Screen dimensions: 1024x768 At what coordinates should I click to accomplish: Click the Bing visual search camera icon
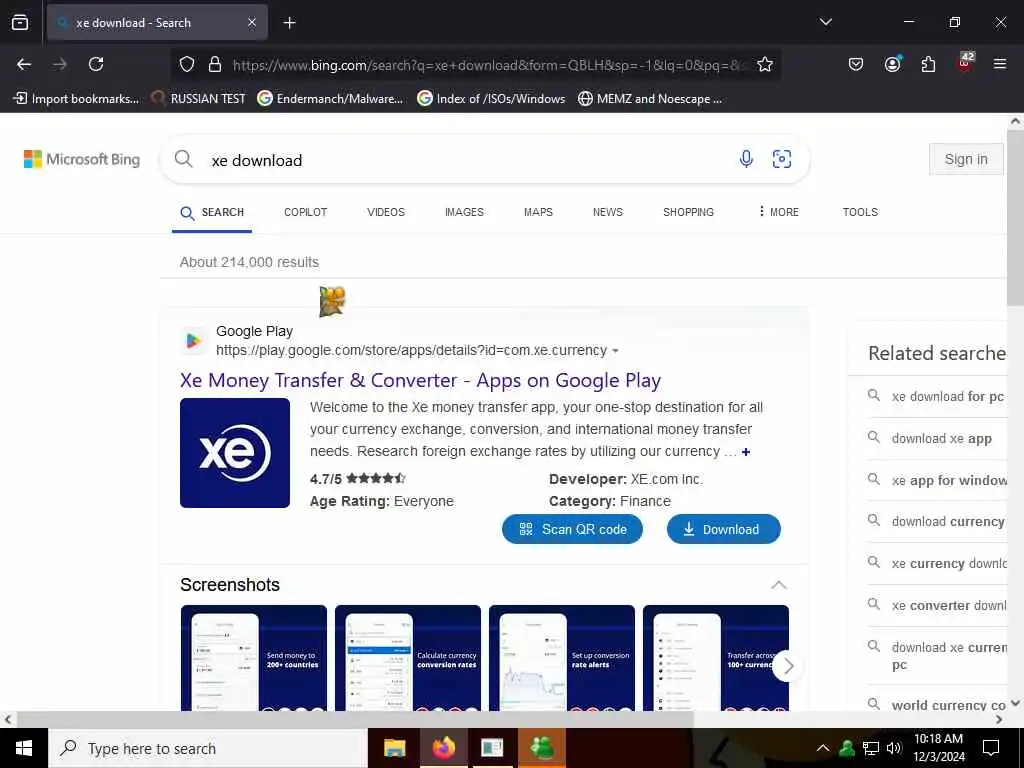tap(782, 159)
